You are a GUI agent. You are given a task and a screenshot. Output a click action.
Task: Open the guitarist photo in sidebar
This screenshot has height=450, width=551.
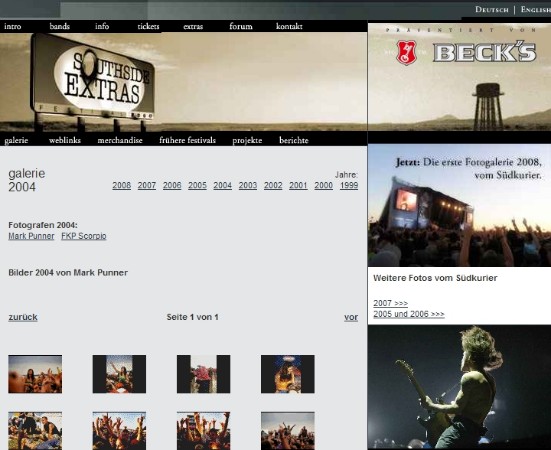[x=459, y=387]
